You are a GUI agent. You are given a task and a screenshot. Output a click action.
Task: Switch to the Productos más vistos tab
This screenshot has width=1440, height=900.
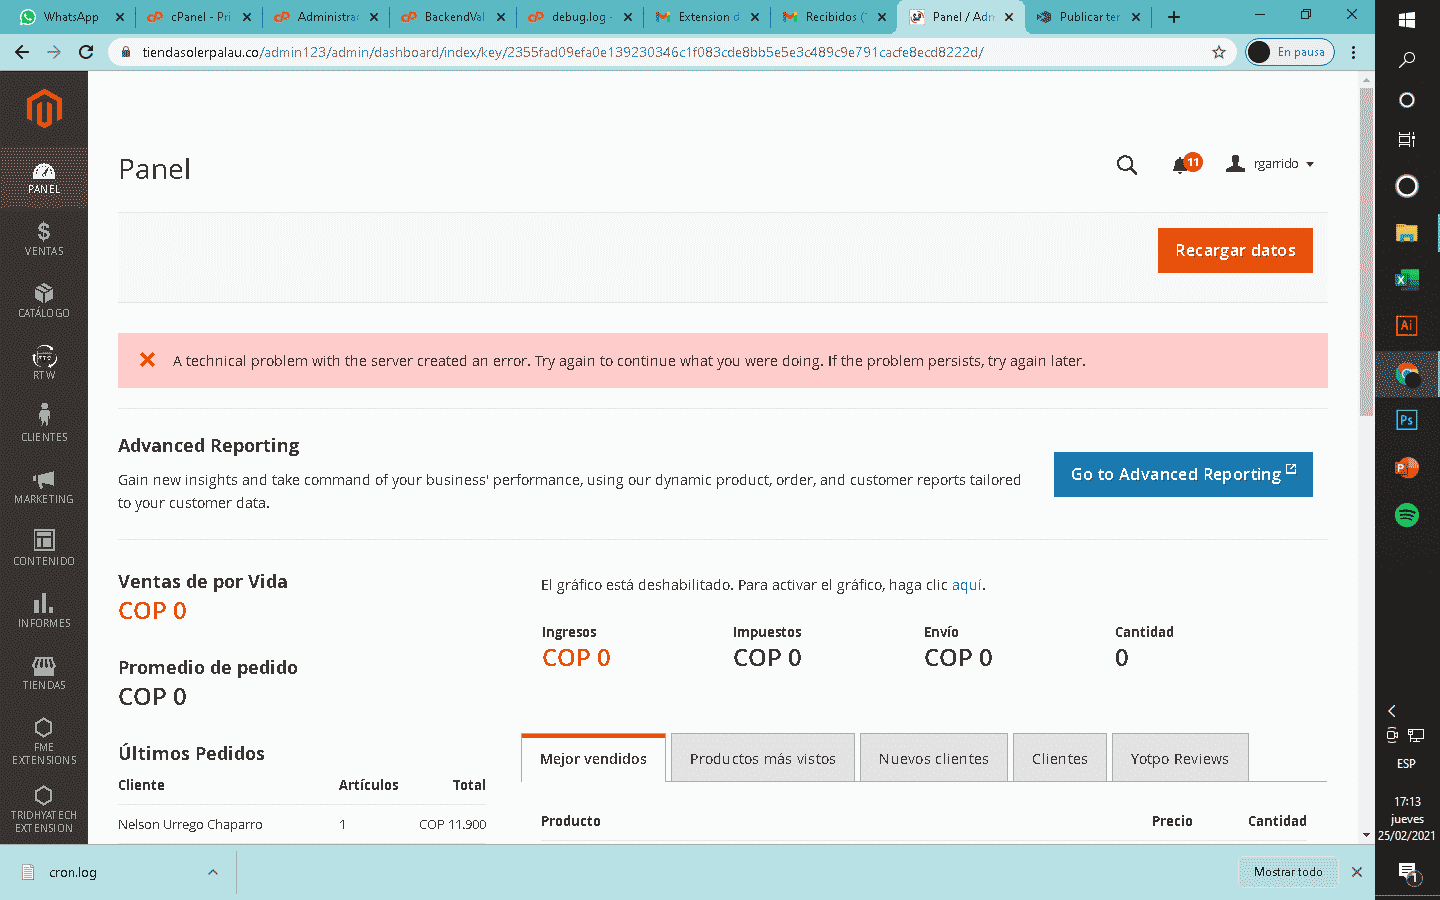(x=762, y=757)
